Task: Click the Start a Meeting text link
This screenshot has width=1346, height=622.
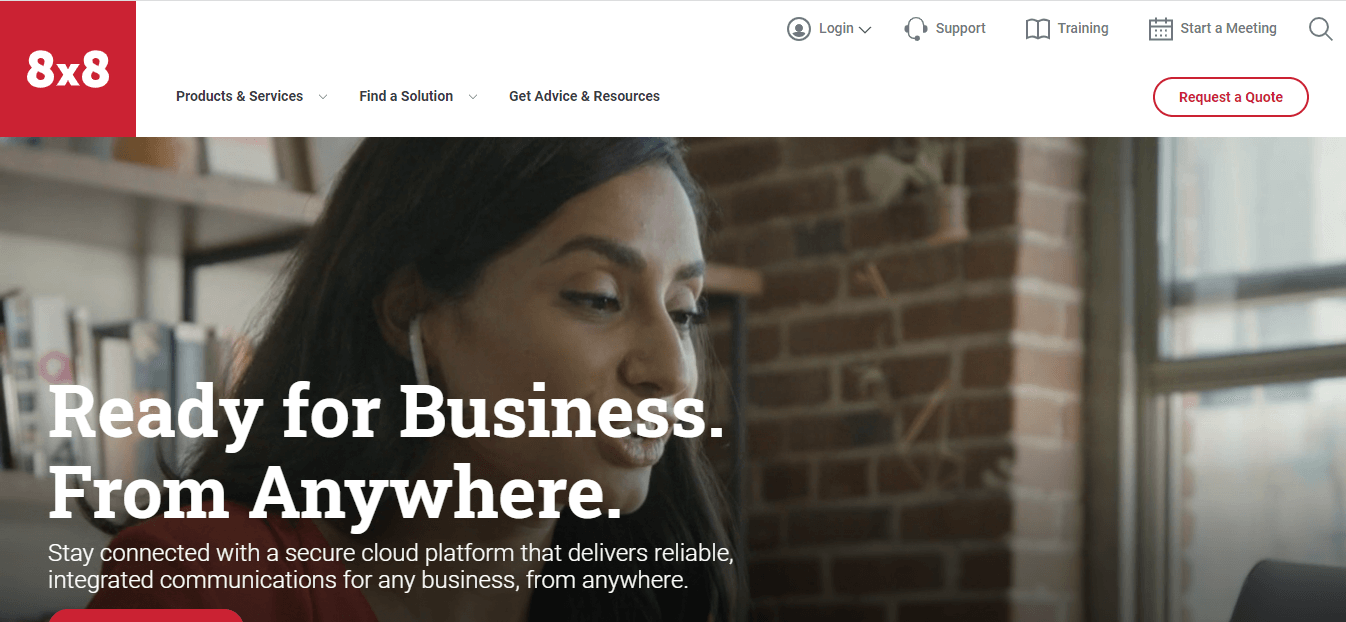Action: [1229, 28]
